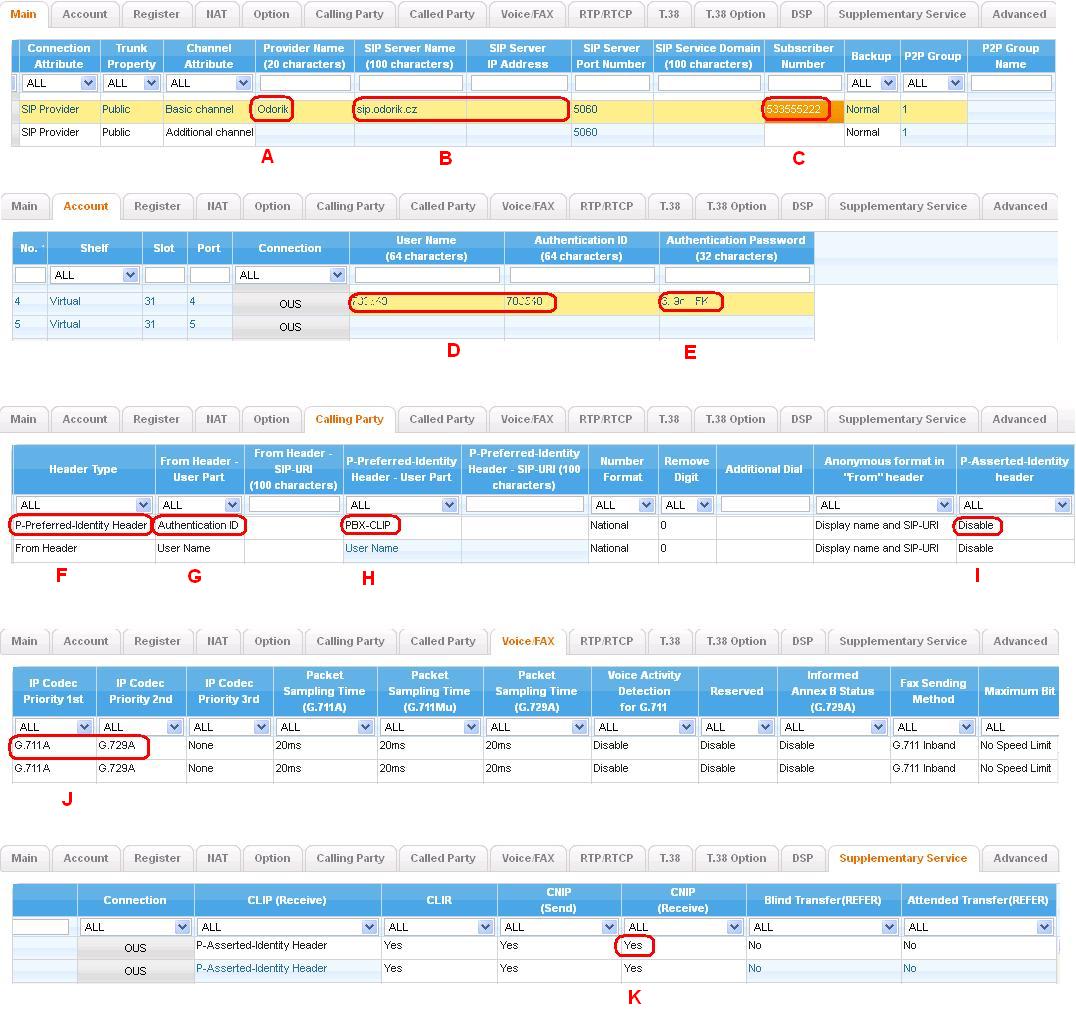Focus the SIP Server Port Number filter box
This screenshot has height=1013, width=1076.
coord(611,83)
